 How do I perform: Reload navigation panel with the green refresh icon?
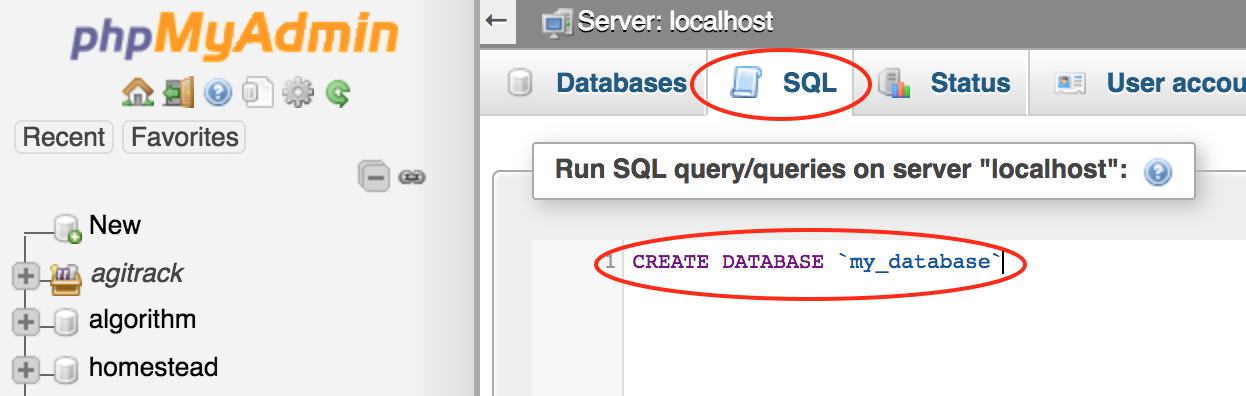click(339, 93)
